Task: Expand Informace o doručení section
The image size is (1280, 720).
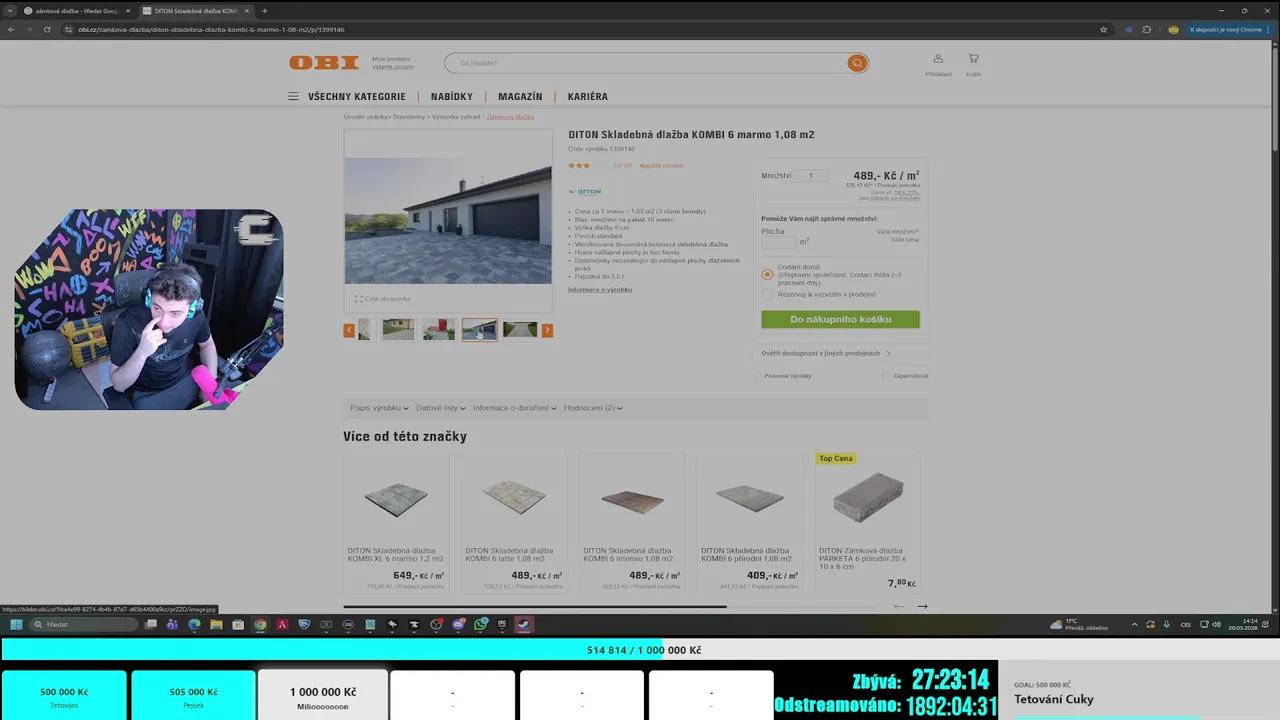Action: coord(515,408)
